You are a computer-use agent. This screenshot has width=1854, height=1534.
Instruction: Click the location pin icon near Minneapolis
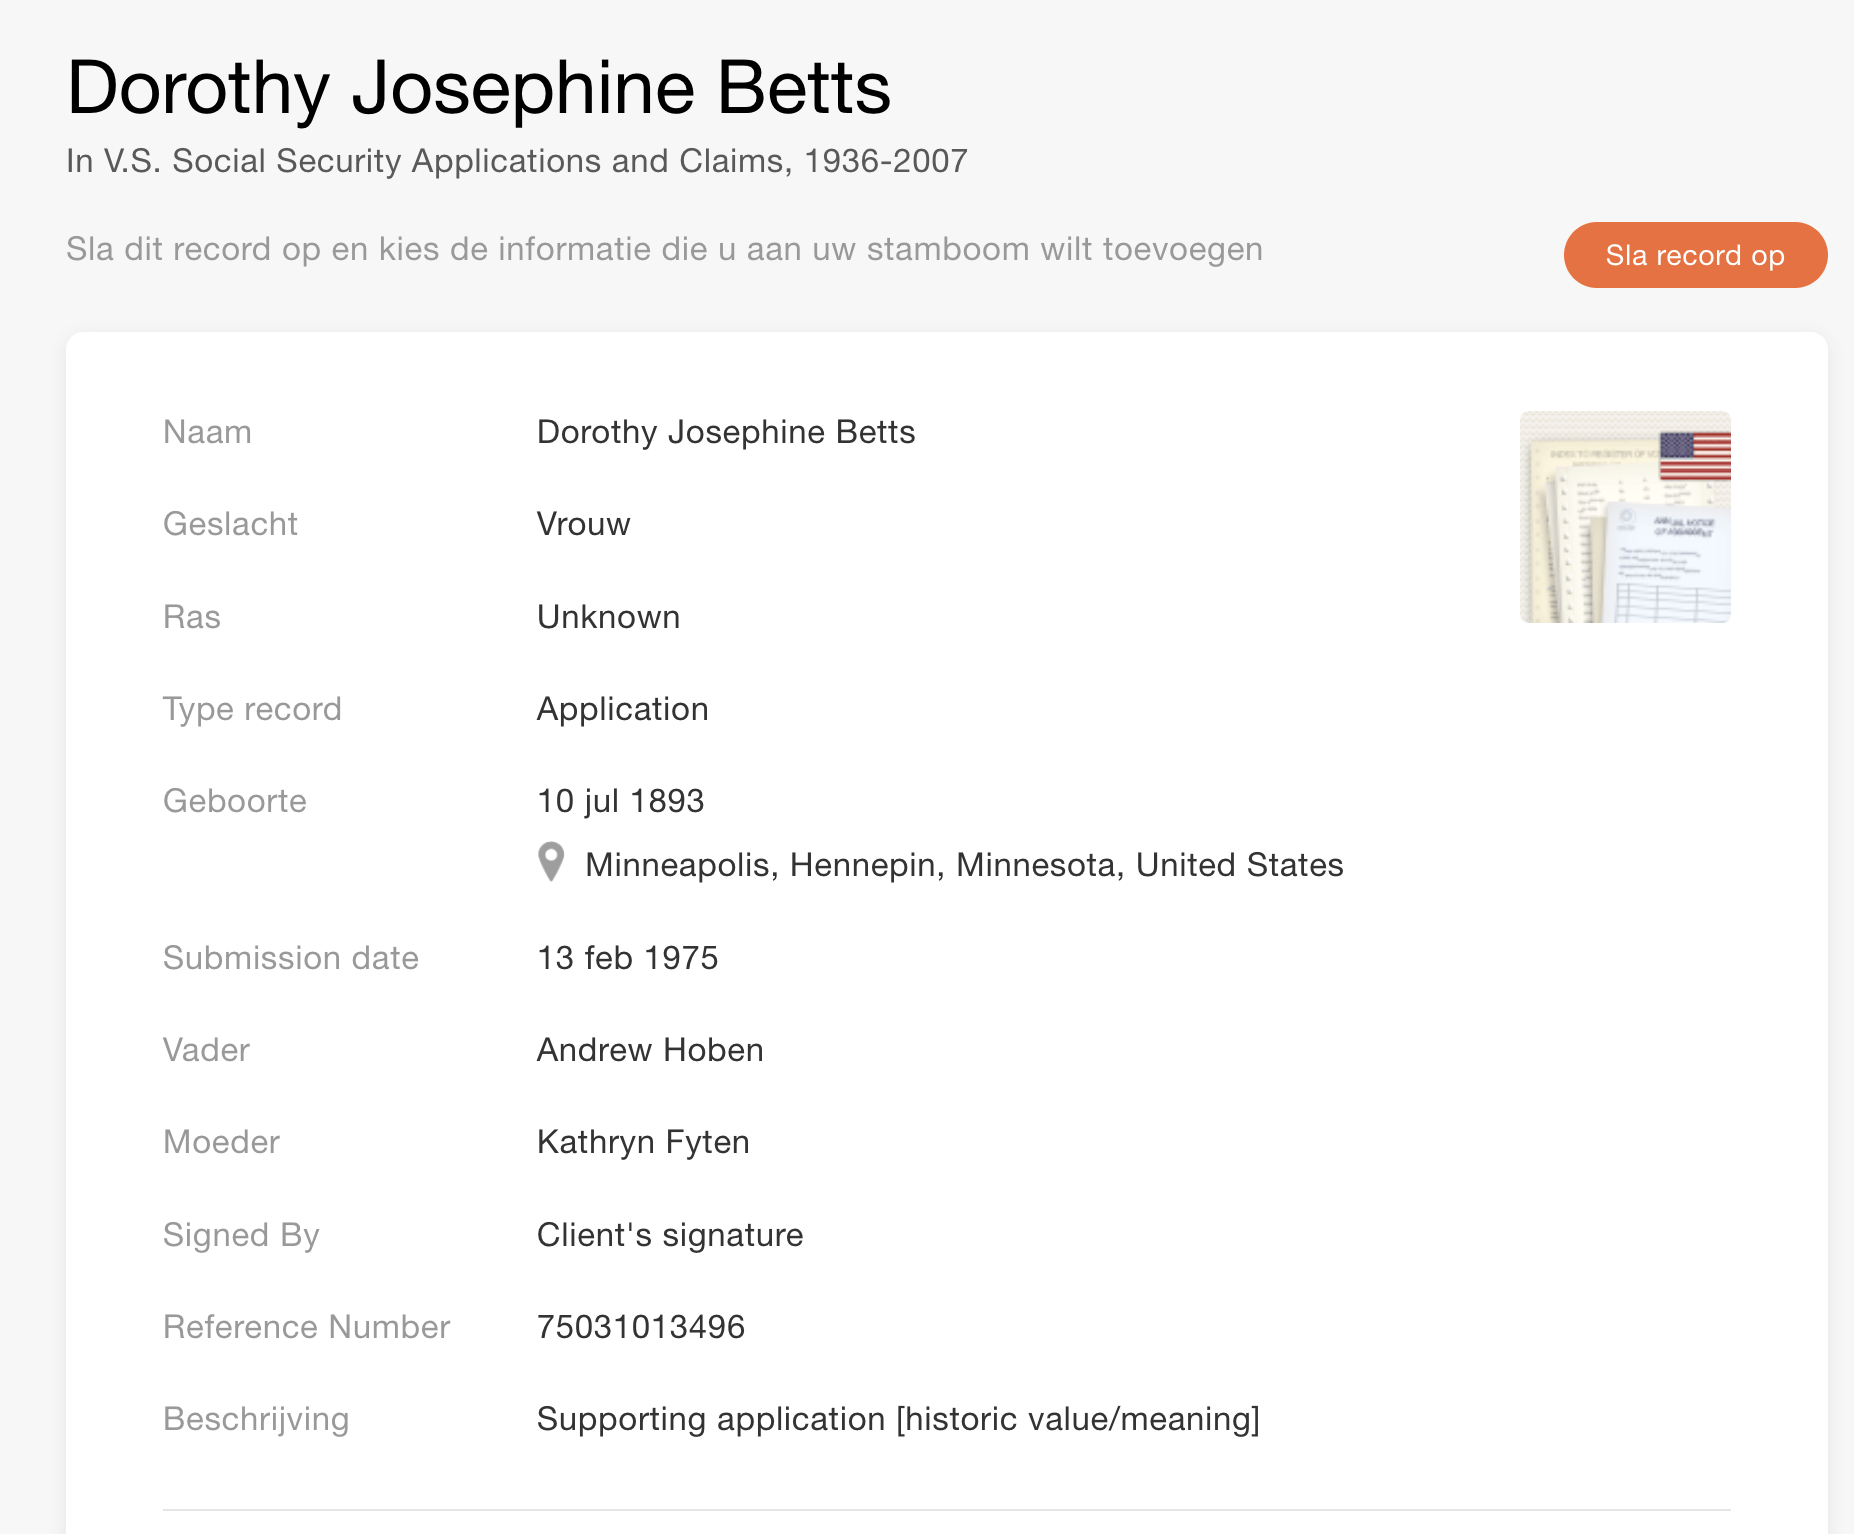click(x=551, y=862)
